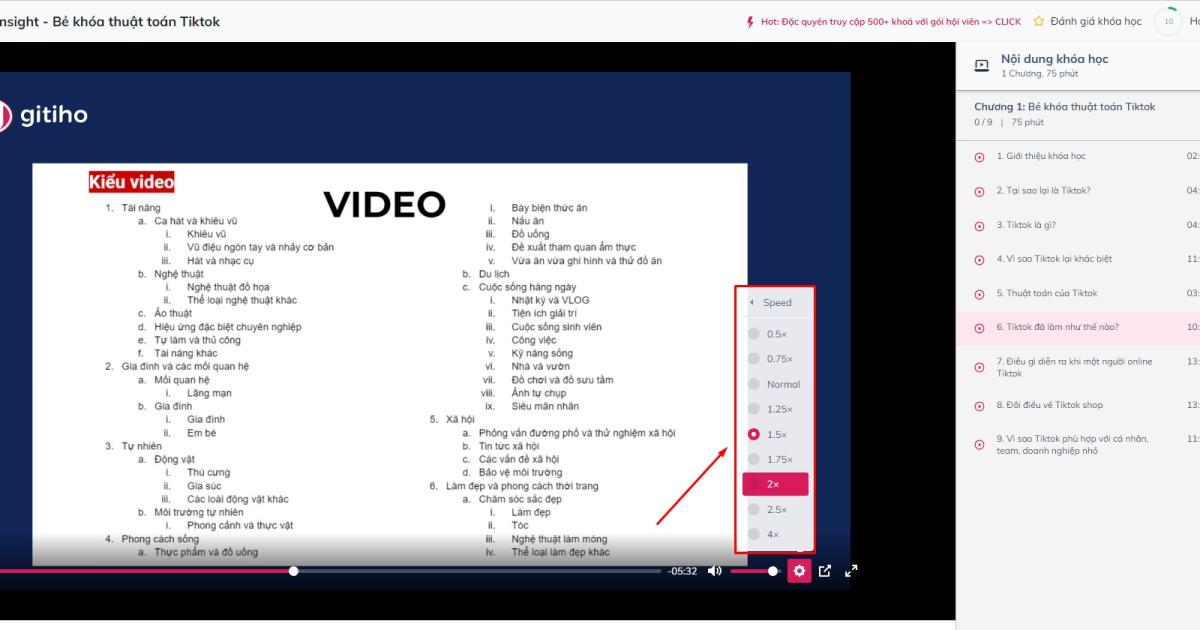Image resolution: width=1200 pixels, height=630 pixels.
Task: Click play icon for lesson 6 Tiktok đã làm như thế nào
Action: tap(979, 327)
